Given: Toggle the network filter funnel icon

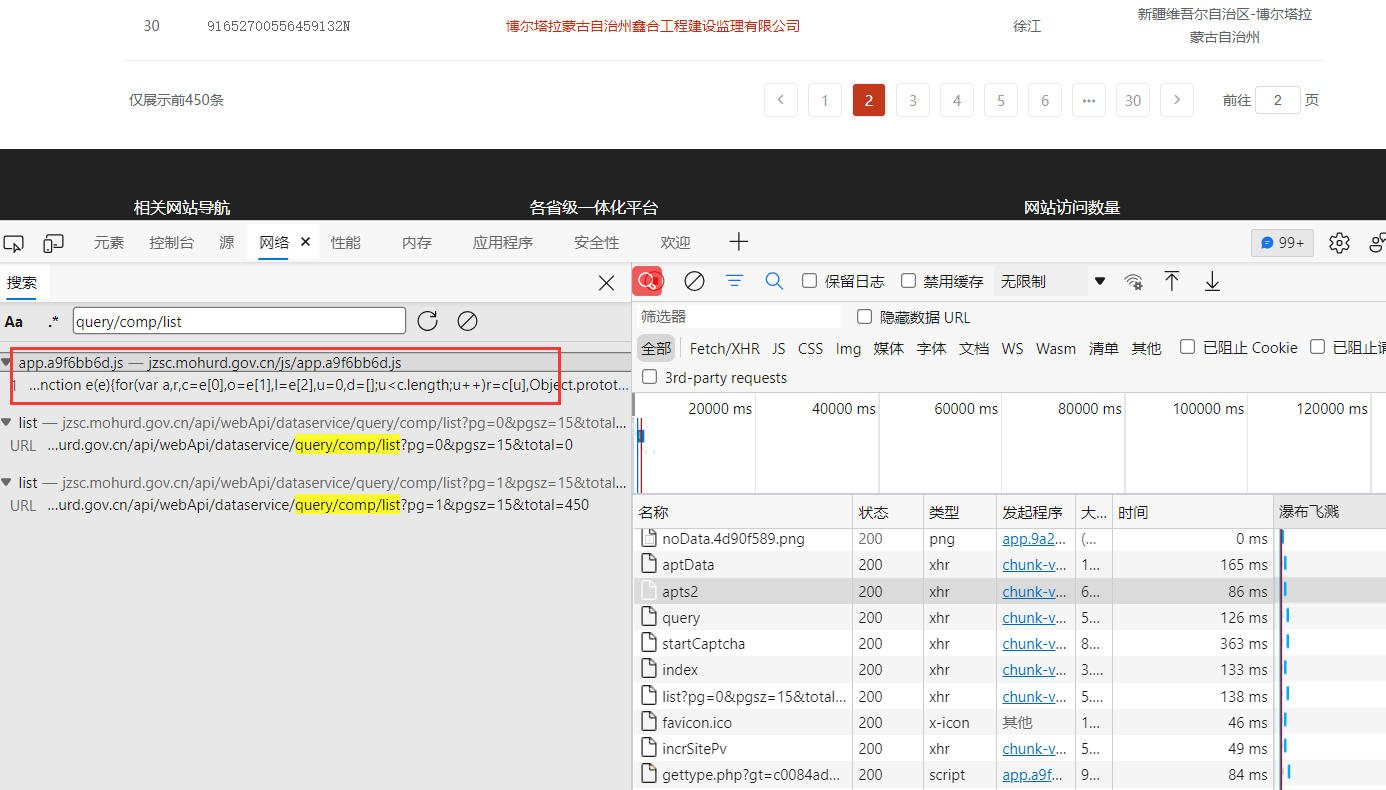Looking at the screenshot, I should coord(734,281).
